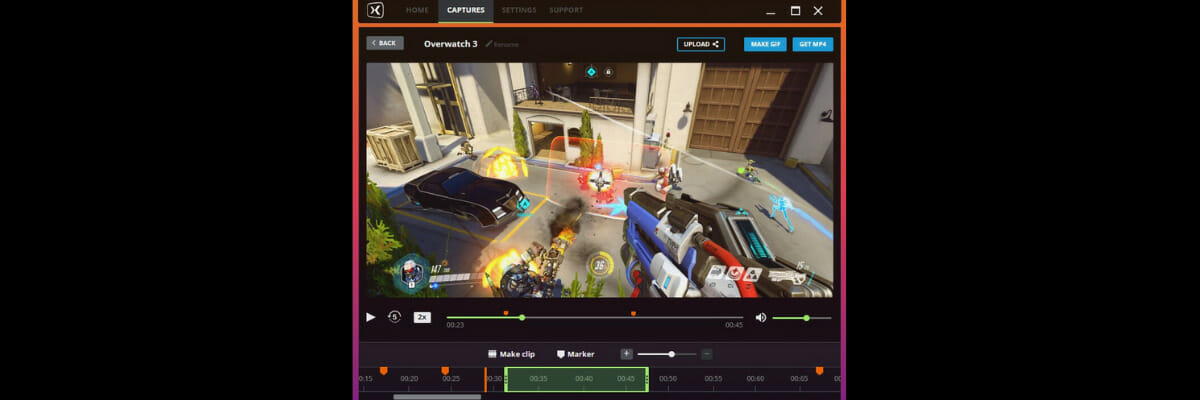Click the 00:23 current time label
This screenshot has width=1200, height=400.
(455, 325)
